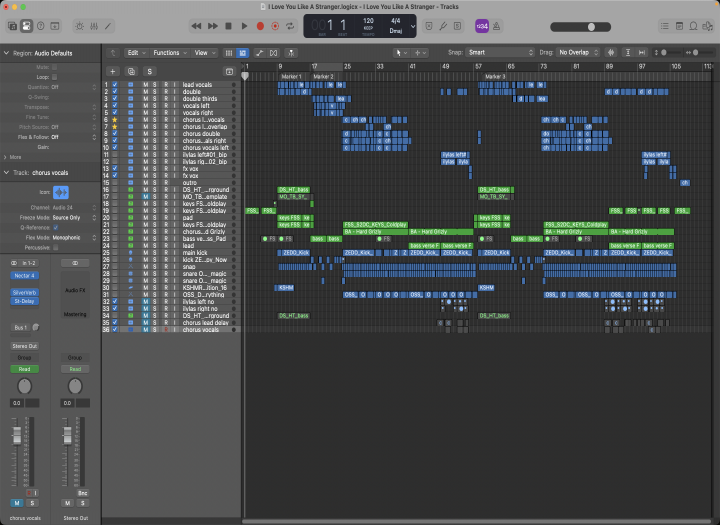The height and width of the screenshot is (525, 720).
Task: Expand the More section in Region inspector
Action: (12, 157)
